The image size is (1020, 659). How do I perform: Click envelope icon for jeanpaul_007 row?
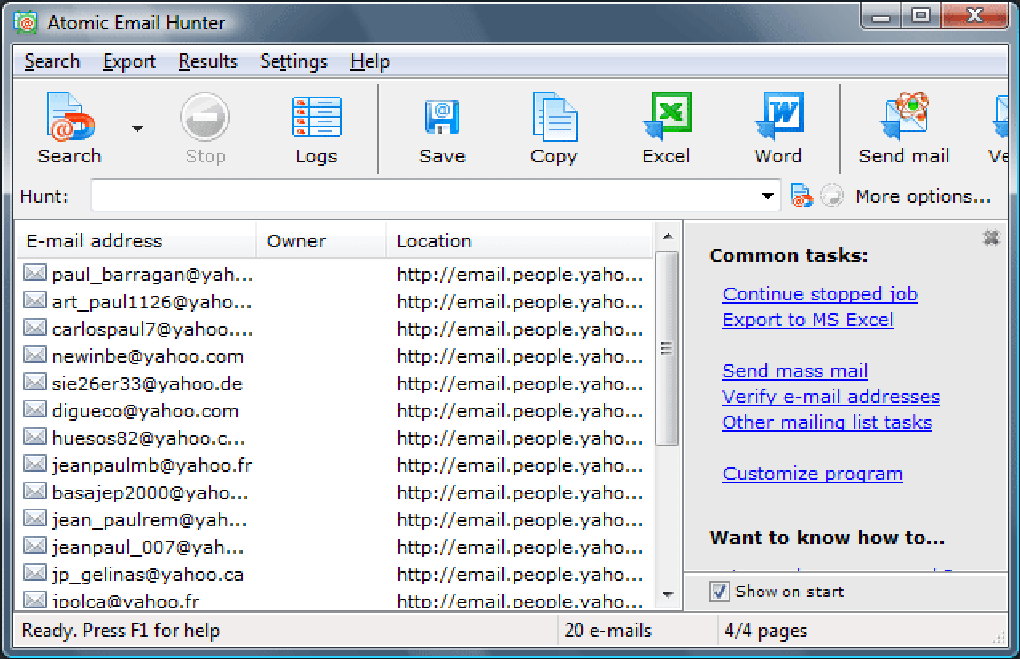point(35,546)
